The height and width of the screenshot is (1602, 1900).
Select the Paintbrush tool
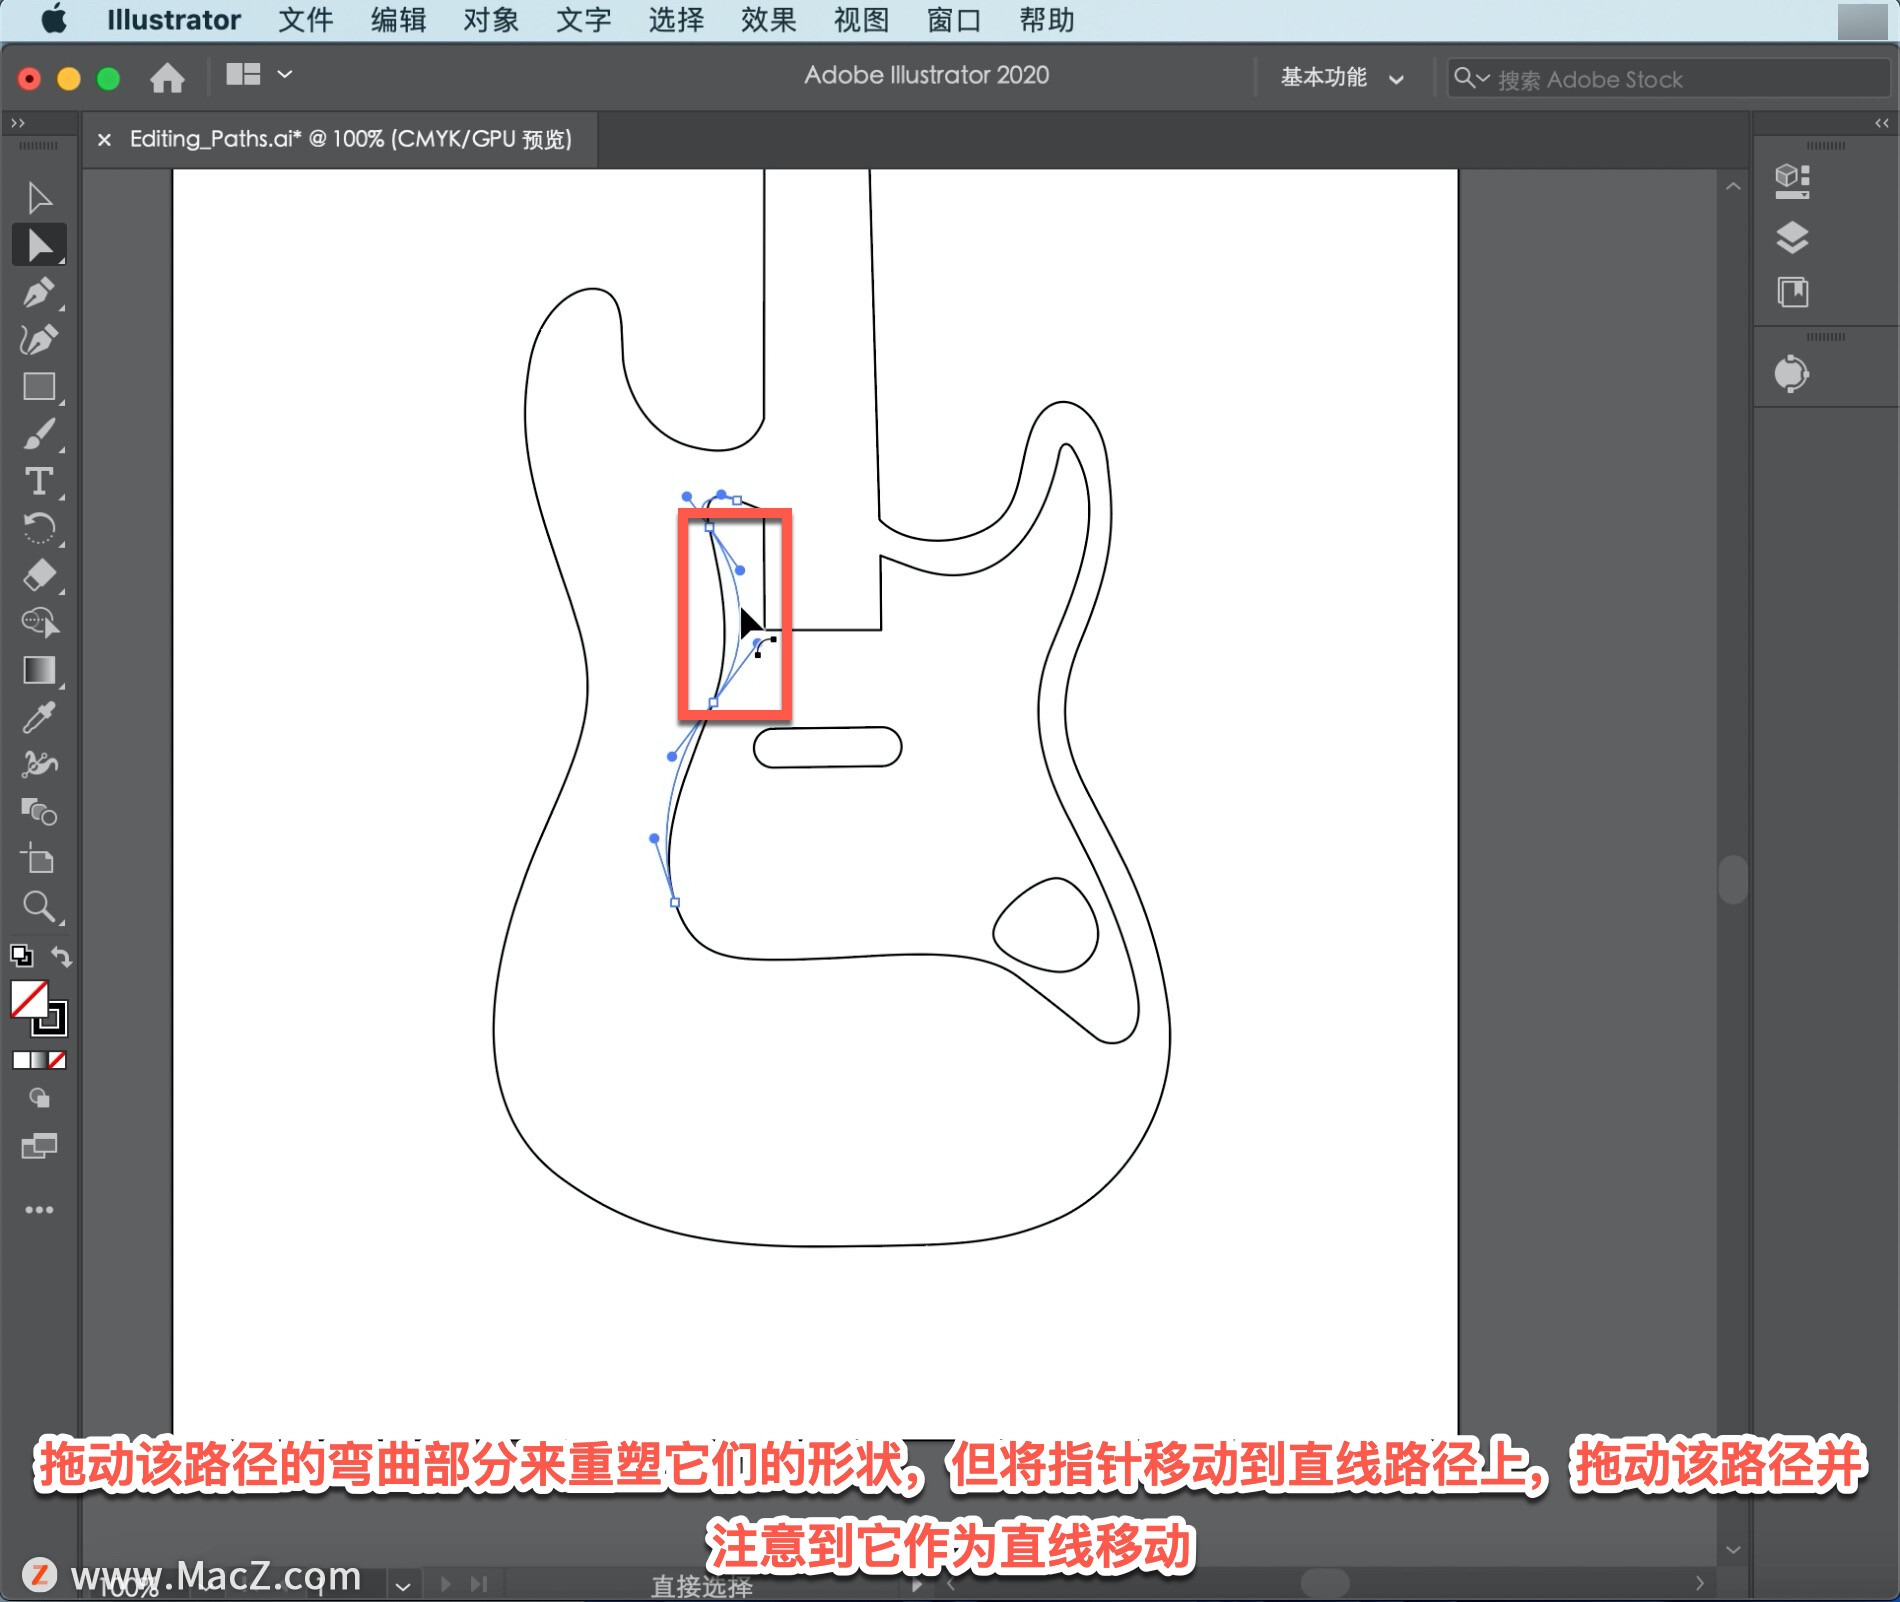39,435
